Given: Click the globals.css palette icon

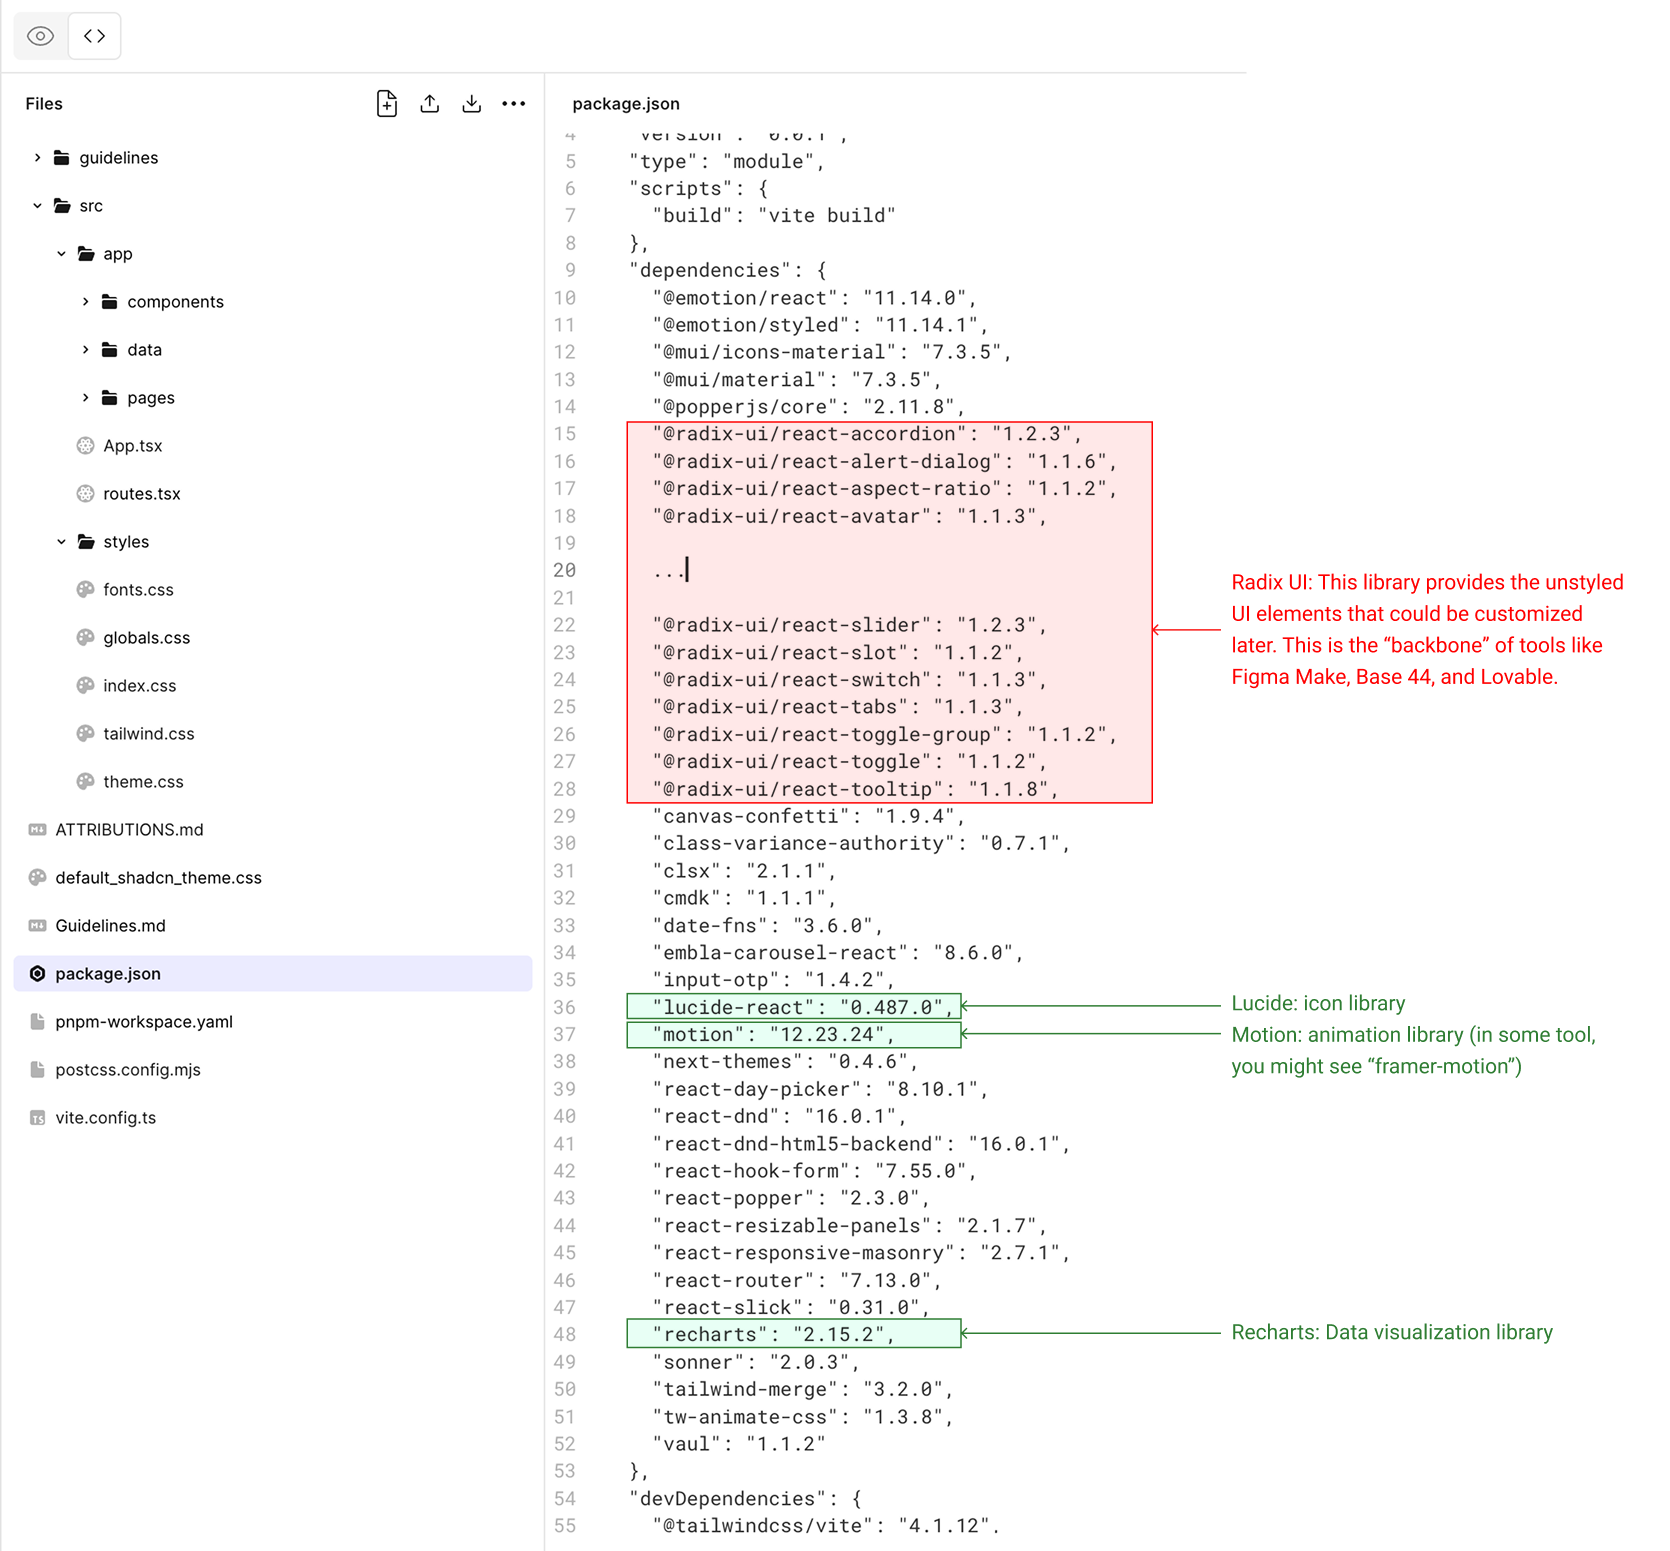Looking at the screenshot, I should (85, 637).
